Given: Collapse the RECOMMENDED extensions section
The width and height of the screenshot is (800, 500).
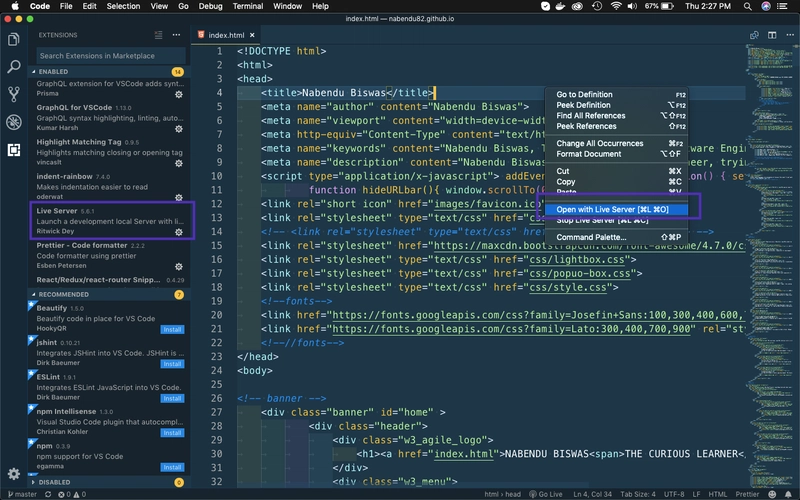Looking at the screenshot, I should (109, 294).
